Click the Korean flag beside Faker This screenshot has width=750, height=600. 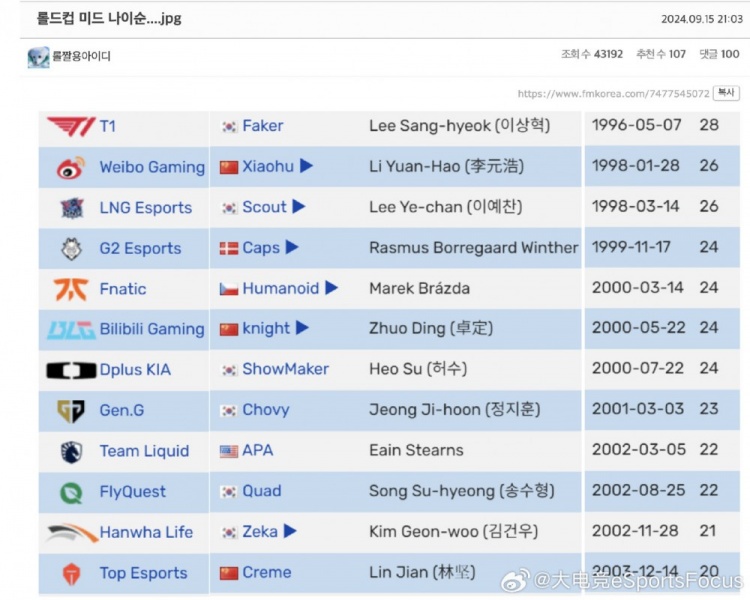click(229, 126)
